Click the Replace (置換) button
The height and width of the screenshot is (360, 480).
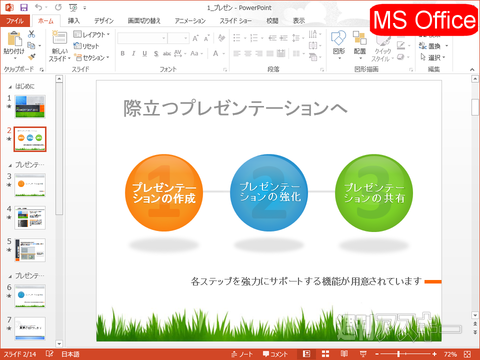tap(433, 46)
